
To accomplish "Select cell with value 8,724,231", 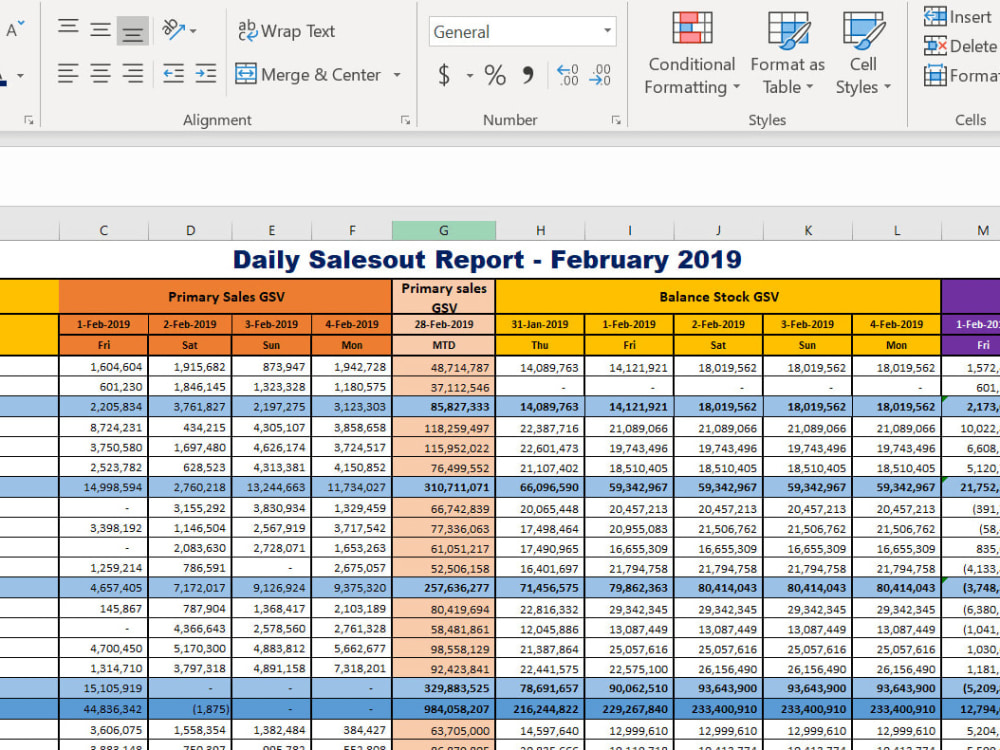I will pos(103,427).
